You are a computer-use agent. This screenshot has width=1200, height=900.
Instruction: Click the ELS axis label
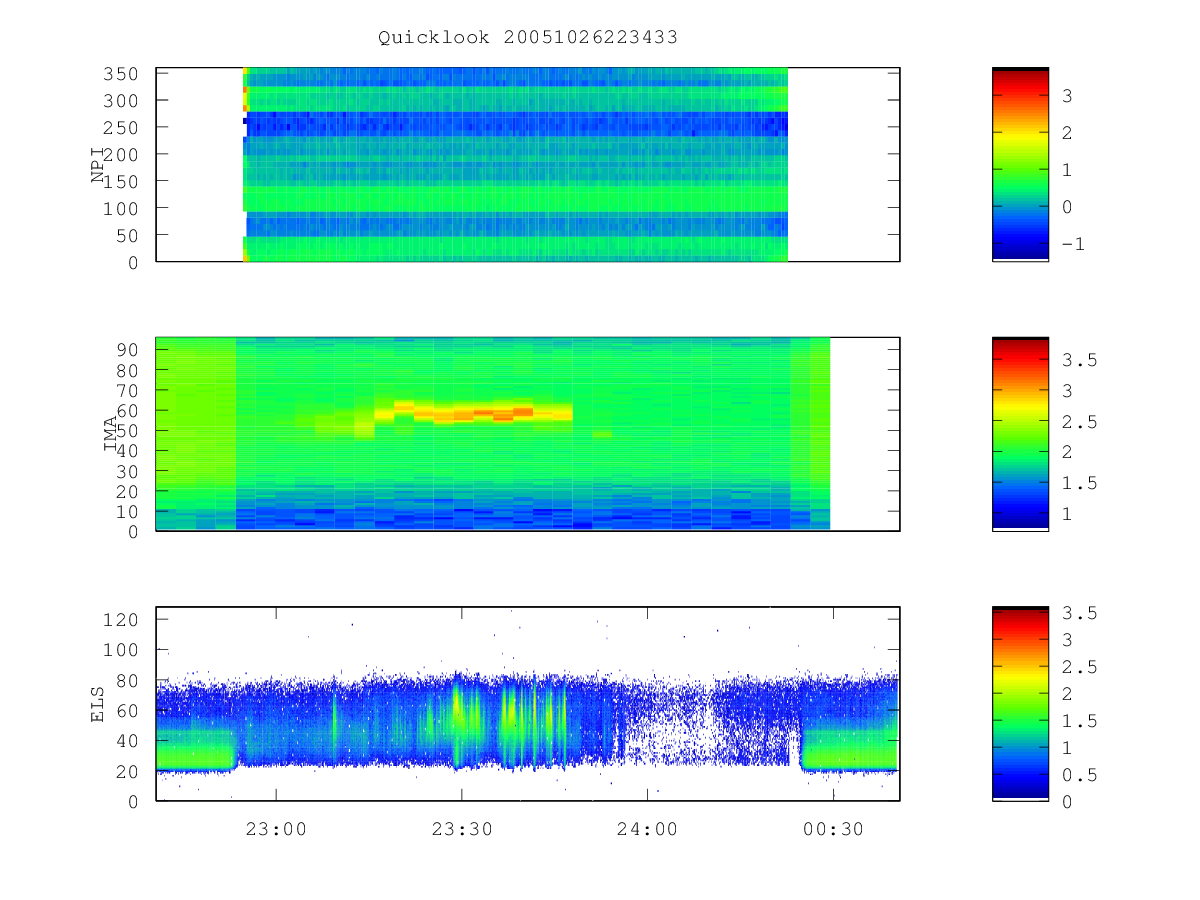(98, 703)
